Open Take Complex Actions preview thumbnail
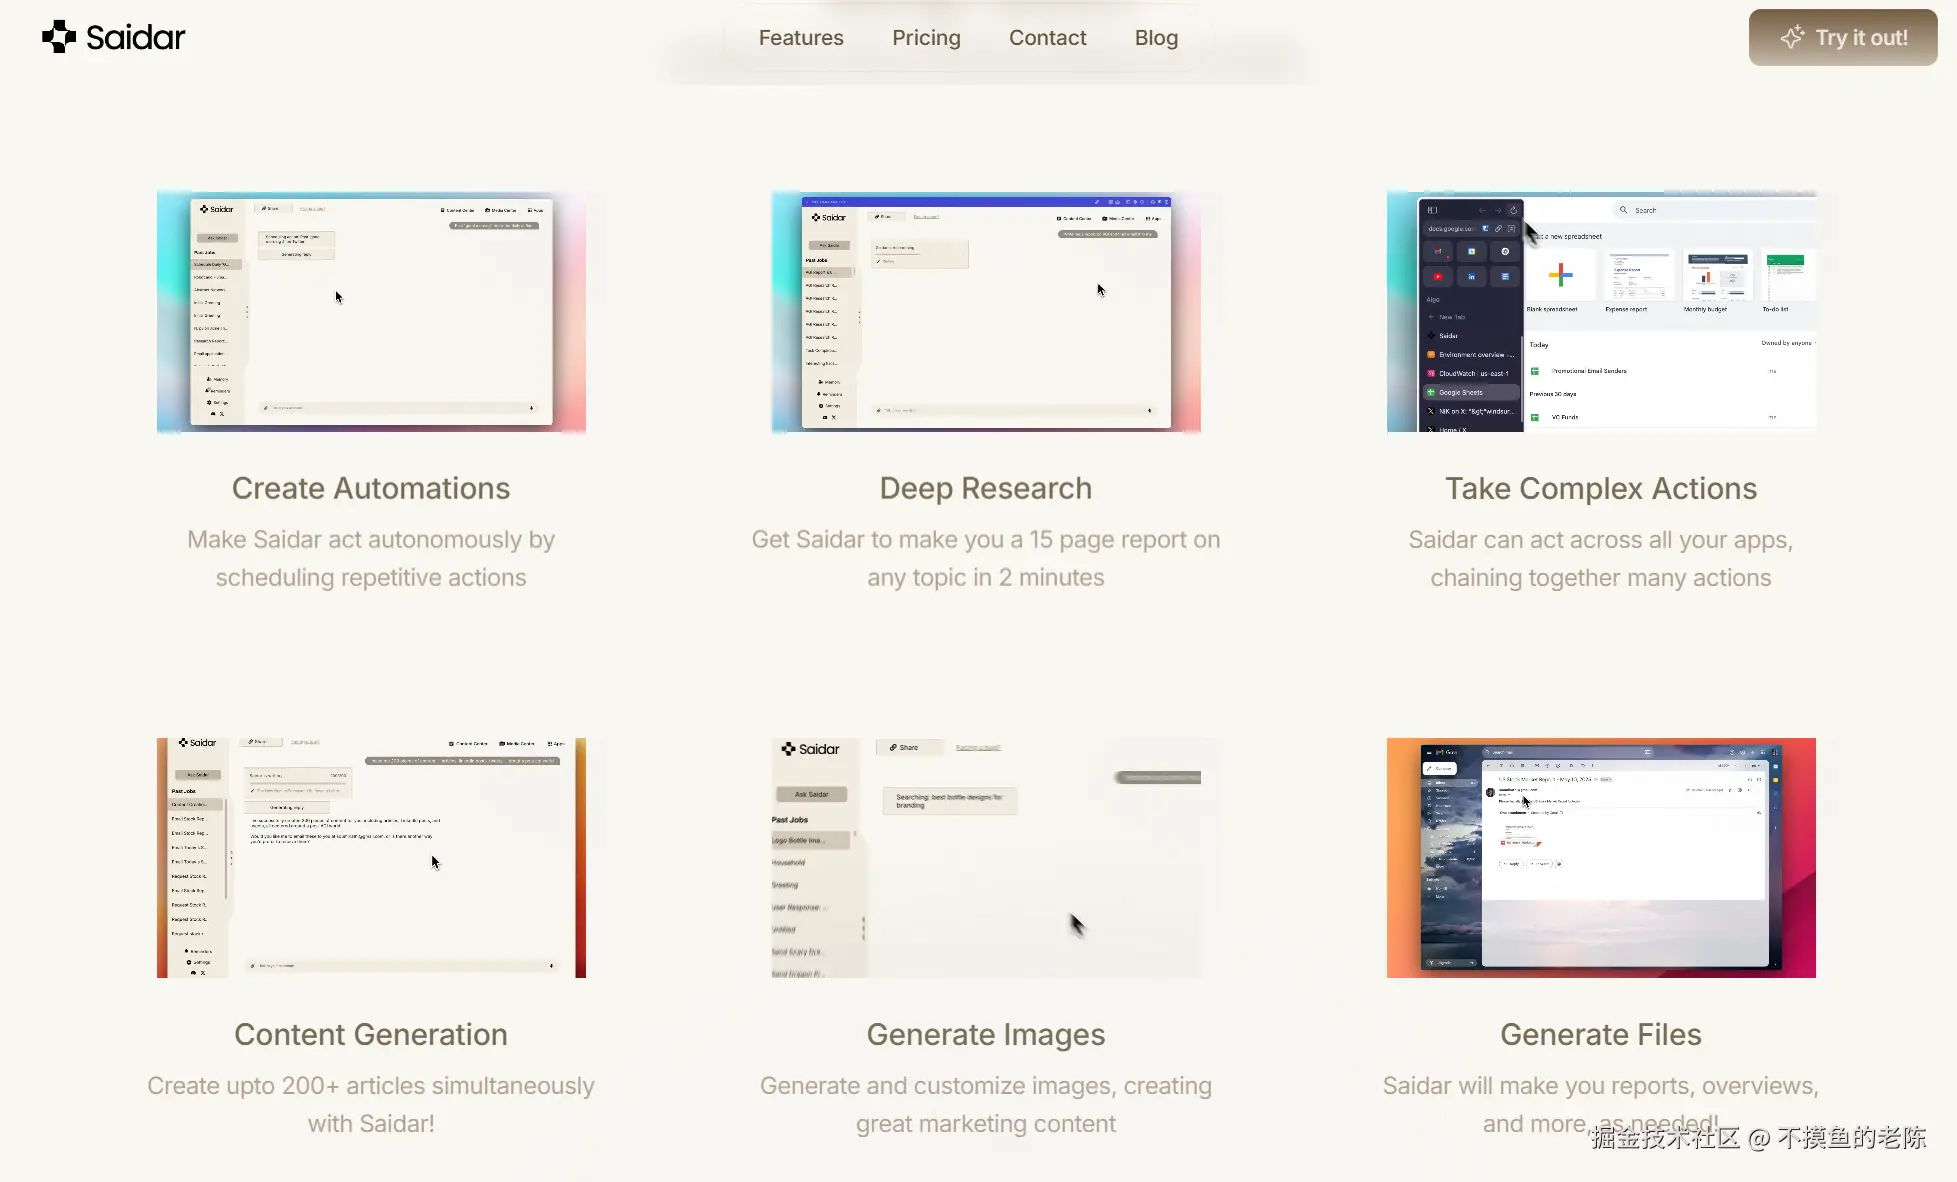 coord(1600,311)
